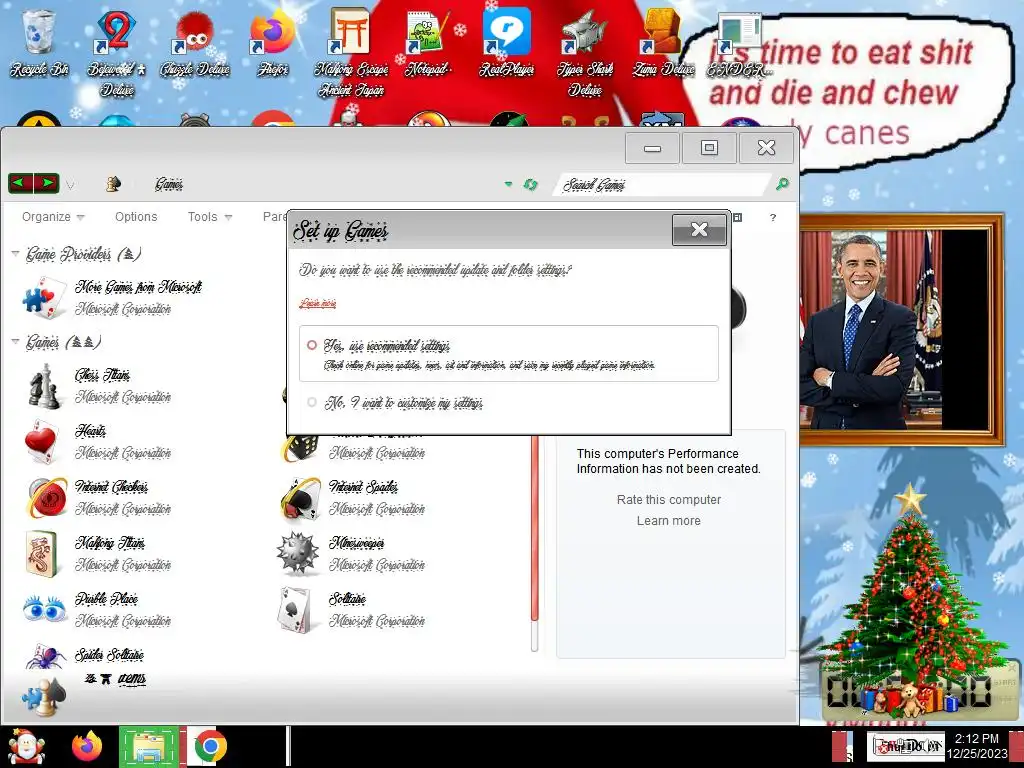
Task: Click the Learn more link in dialog
Action: (x=317, y=304)
